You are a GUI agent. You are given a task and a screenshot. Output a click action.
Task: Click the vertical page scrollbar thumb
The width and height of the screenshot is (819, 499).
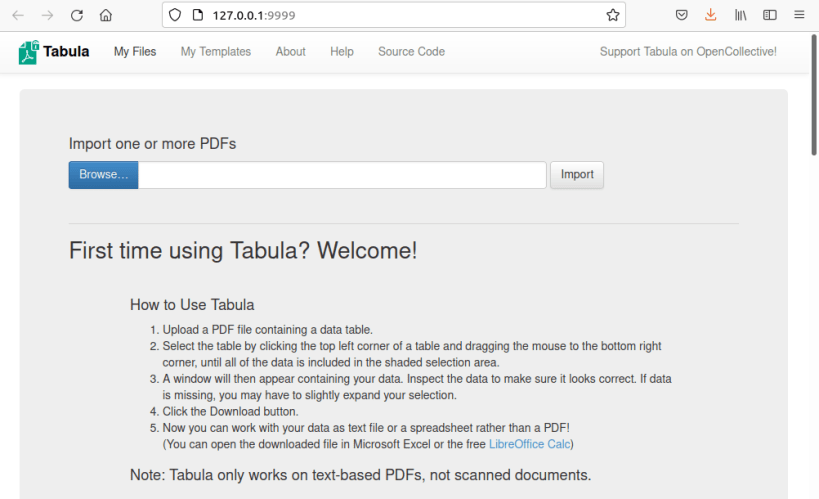(x=814, y=95)
